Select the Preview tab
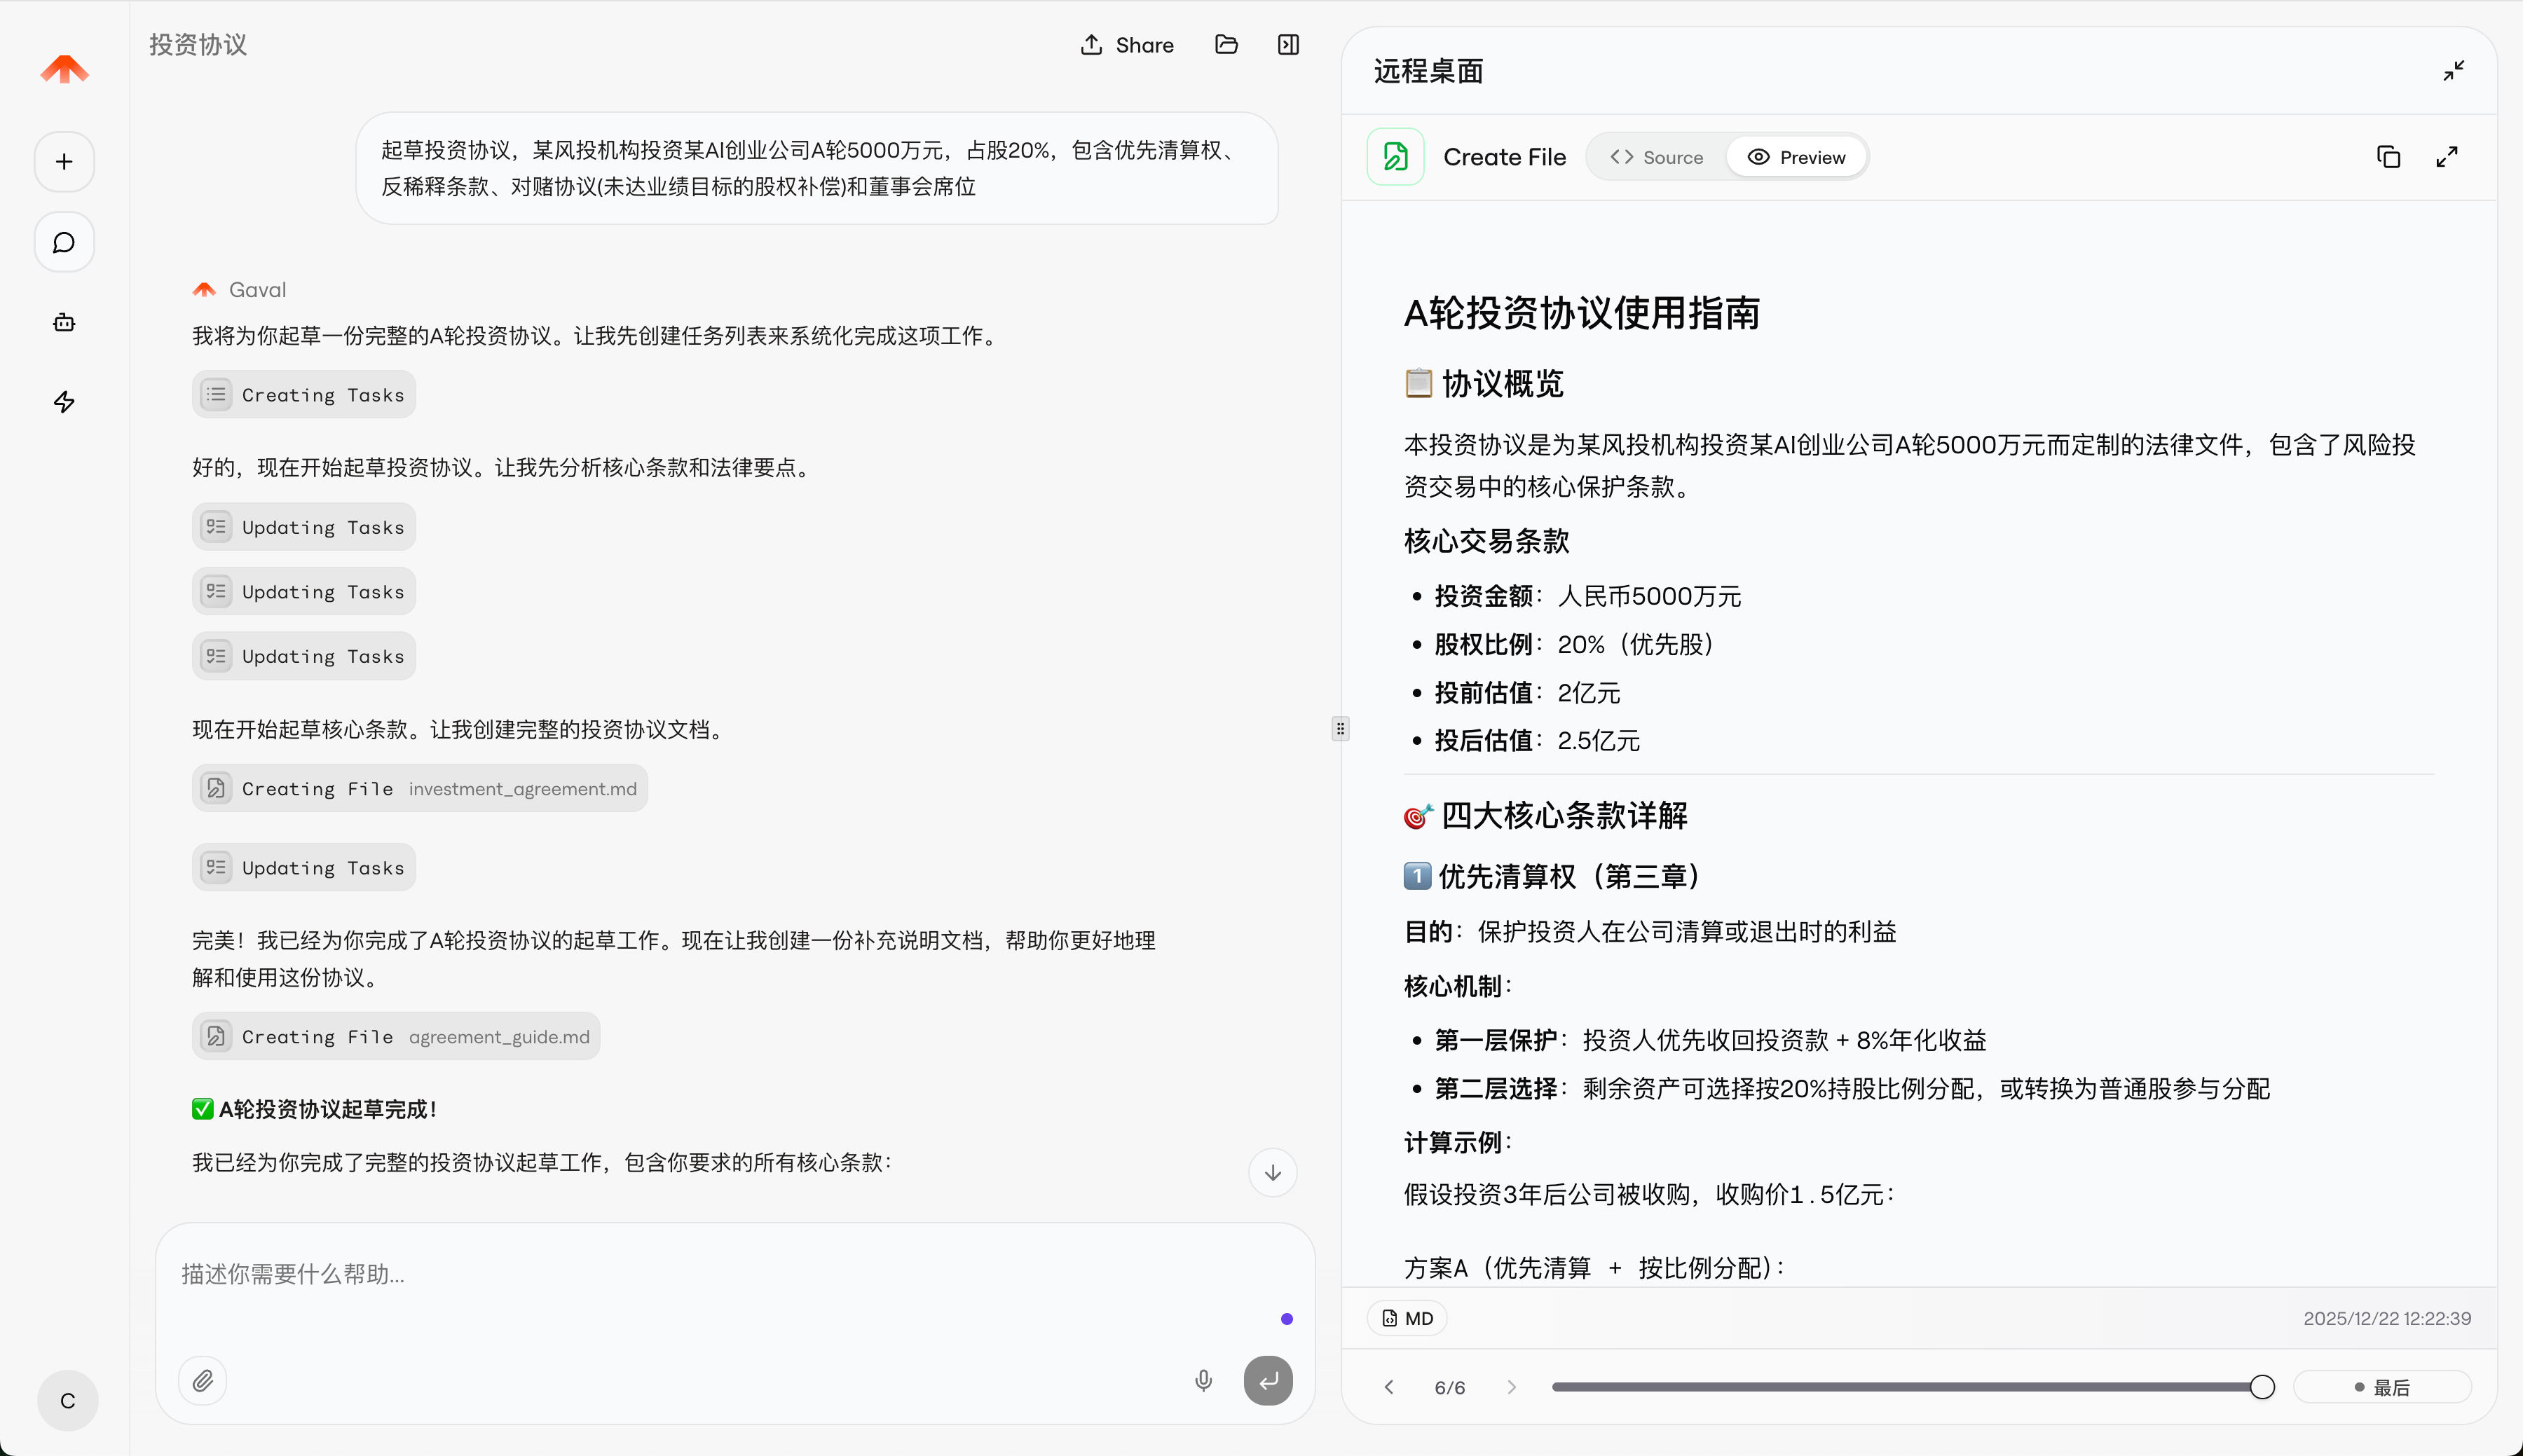The width and height of the screenshot is (2523, 1456). 1796,157
